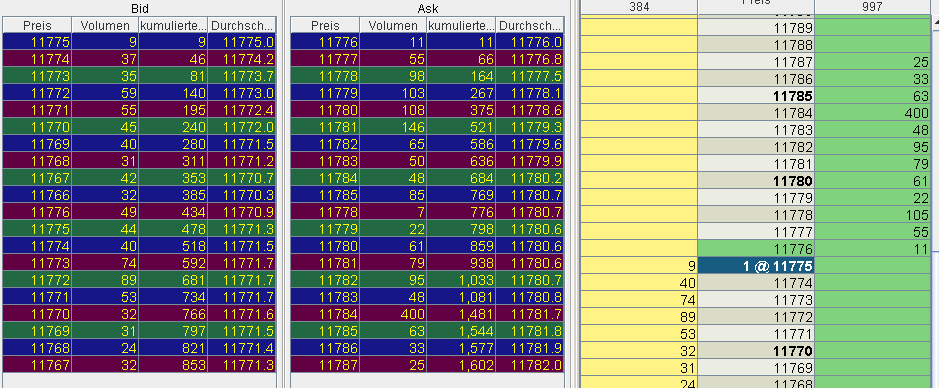Click Ask average price cell 11778.6

[x=530, y=110]
